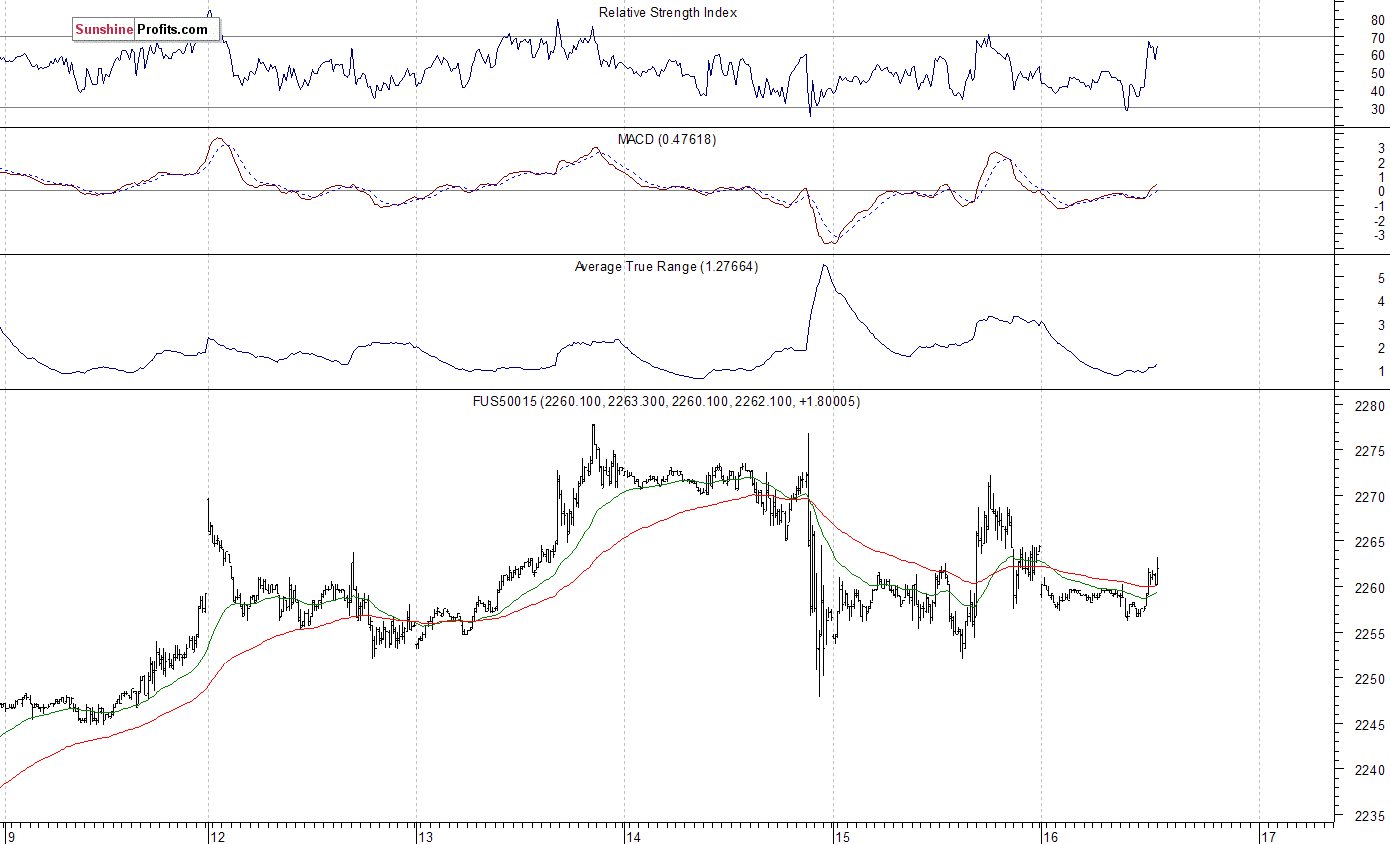1390x844 pixels.
Task: Click the price spike low near 2248
Action: point(820,694)
